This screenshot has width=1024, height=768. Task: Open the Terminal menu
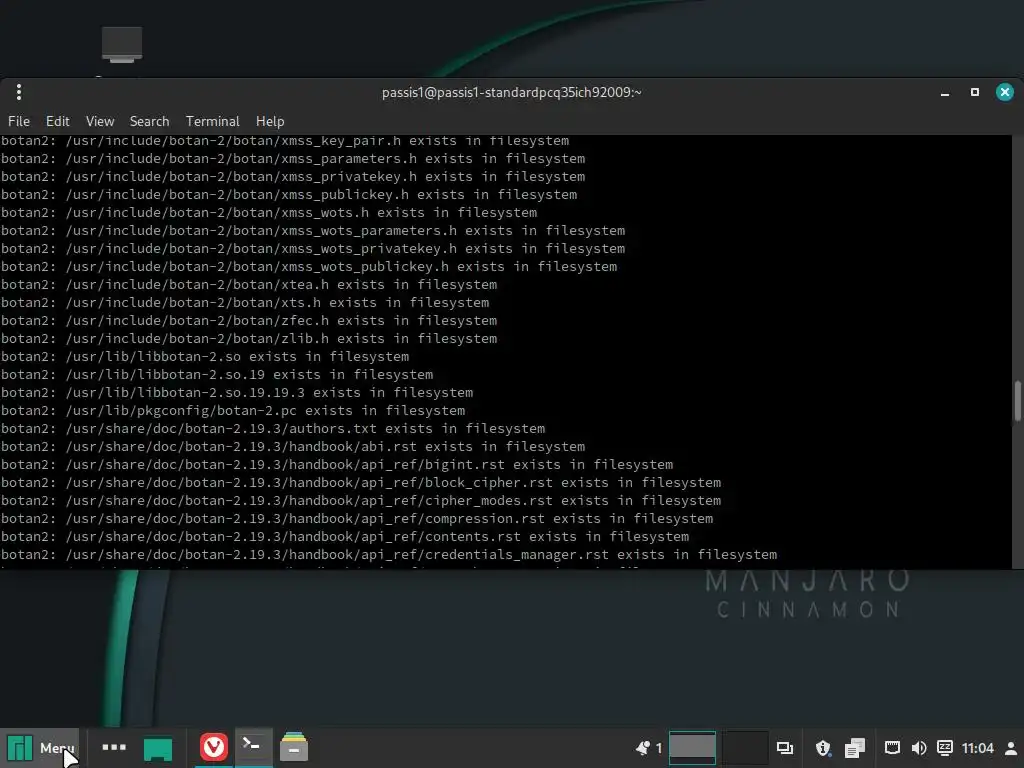pyautogui.click(x=213, y=121)
